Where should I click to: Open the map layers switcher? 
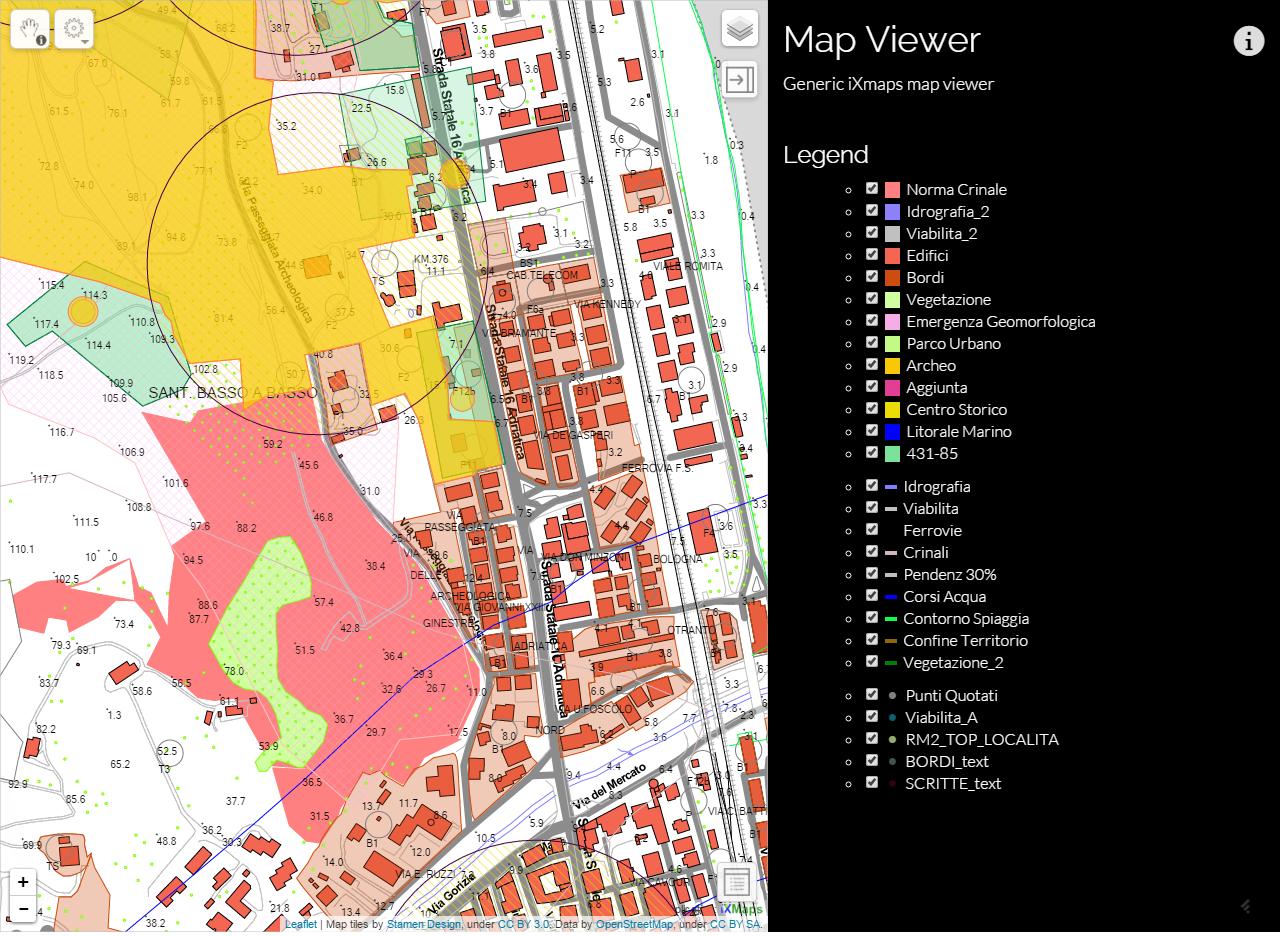pos(740,29)
